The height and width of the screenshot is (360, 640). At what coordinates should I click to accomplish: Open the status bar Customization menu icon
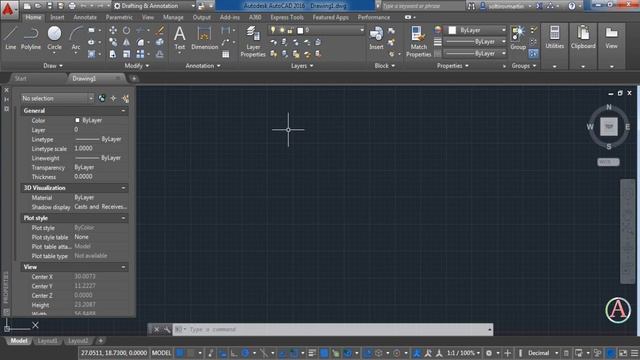click(634, 353)
